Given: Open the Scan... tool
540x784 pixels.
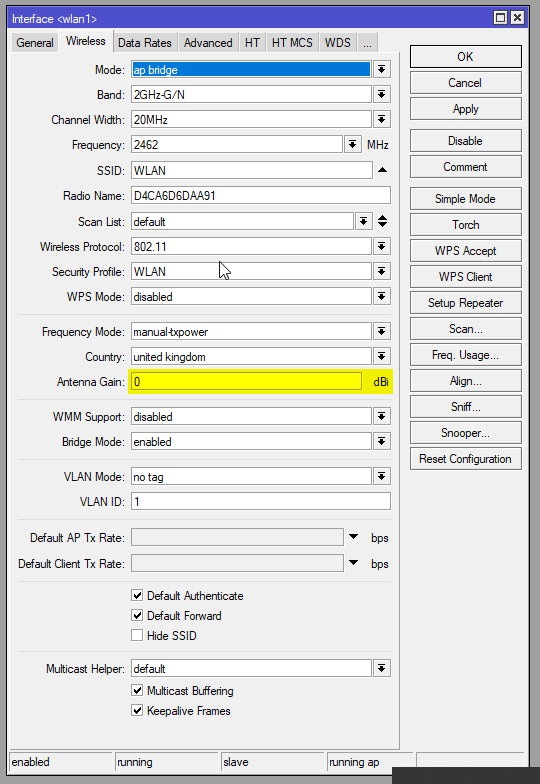Looking at the screenshot, I should coord(466,328).
